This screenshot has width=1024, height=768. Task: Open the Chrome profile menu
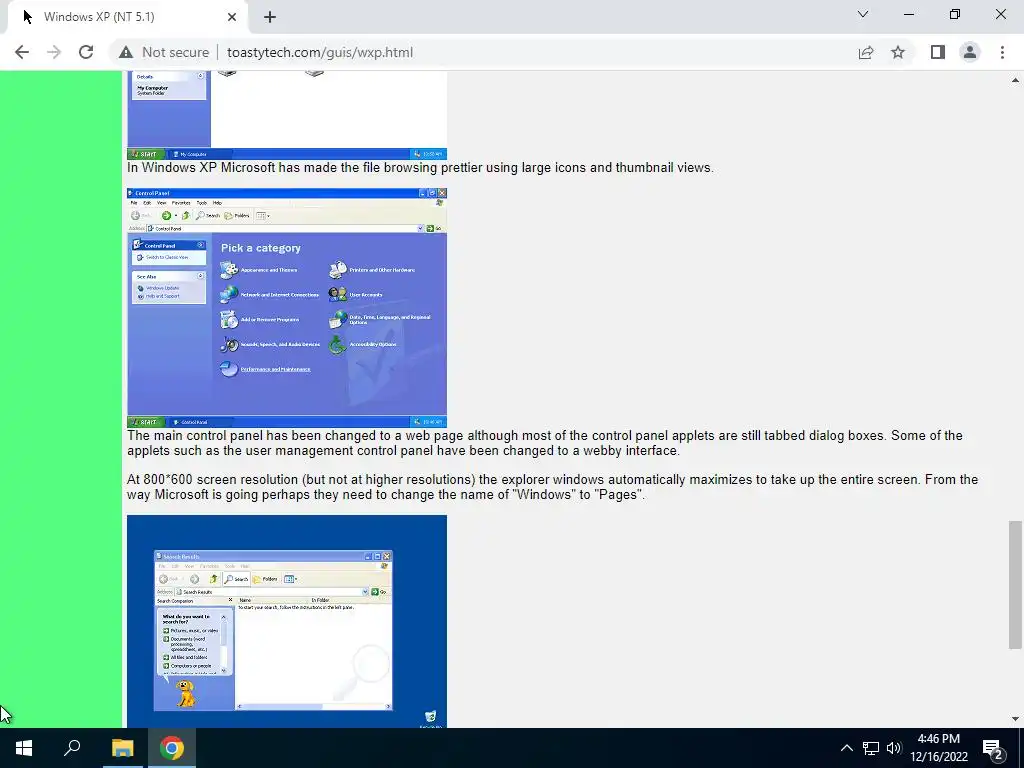pos(970,52)
